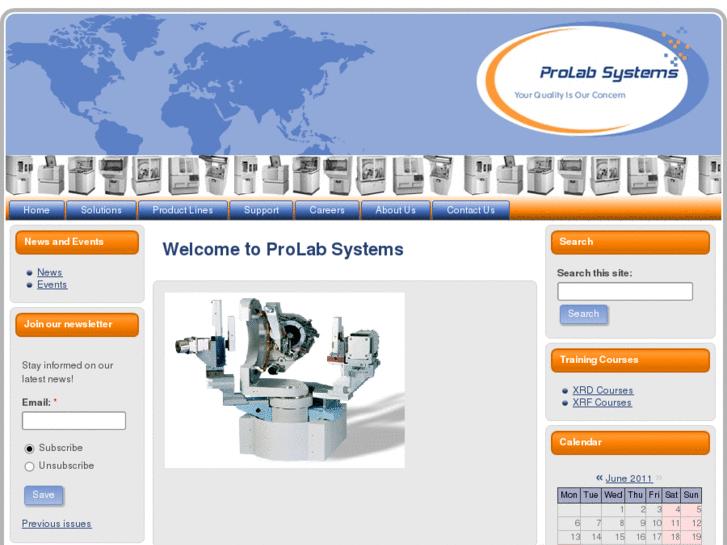Click the 'Your Quality Is Our Concern' slogan
The height and width of the screenshot is (545, 727).
tap(570, 95)
